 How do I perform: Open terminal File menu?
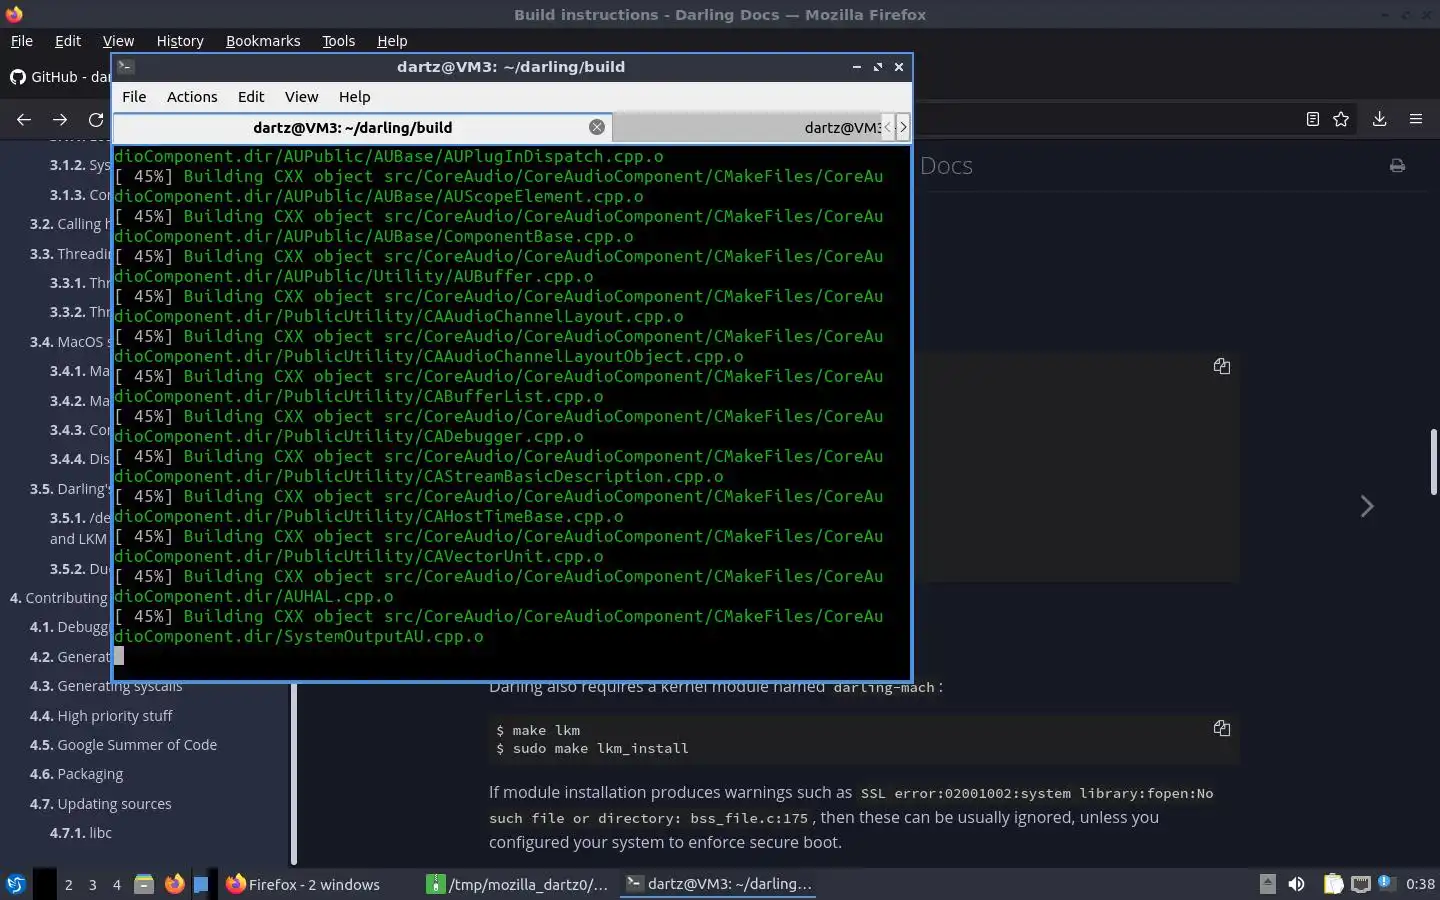pyautogui.click(x=134, y=97)
